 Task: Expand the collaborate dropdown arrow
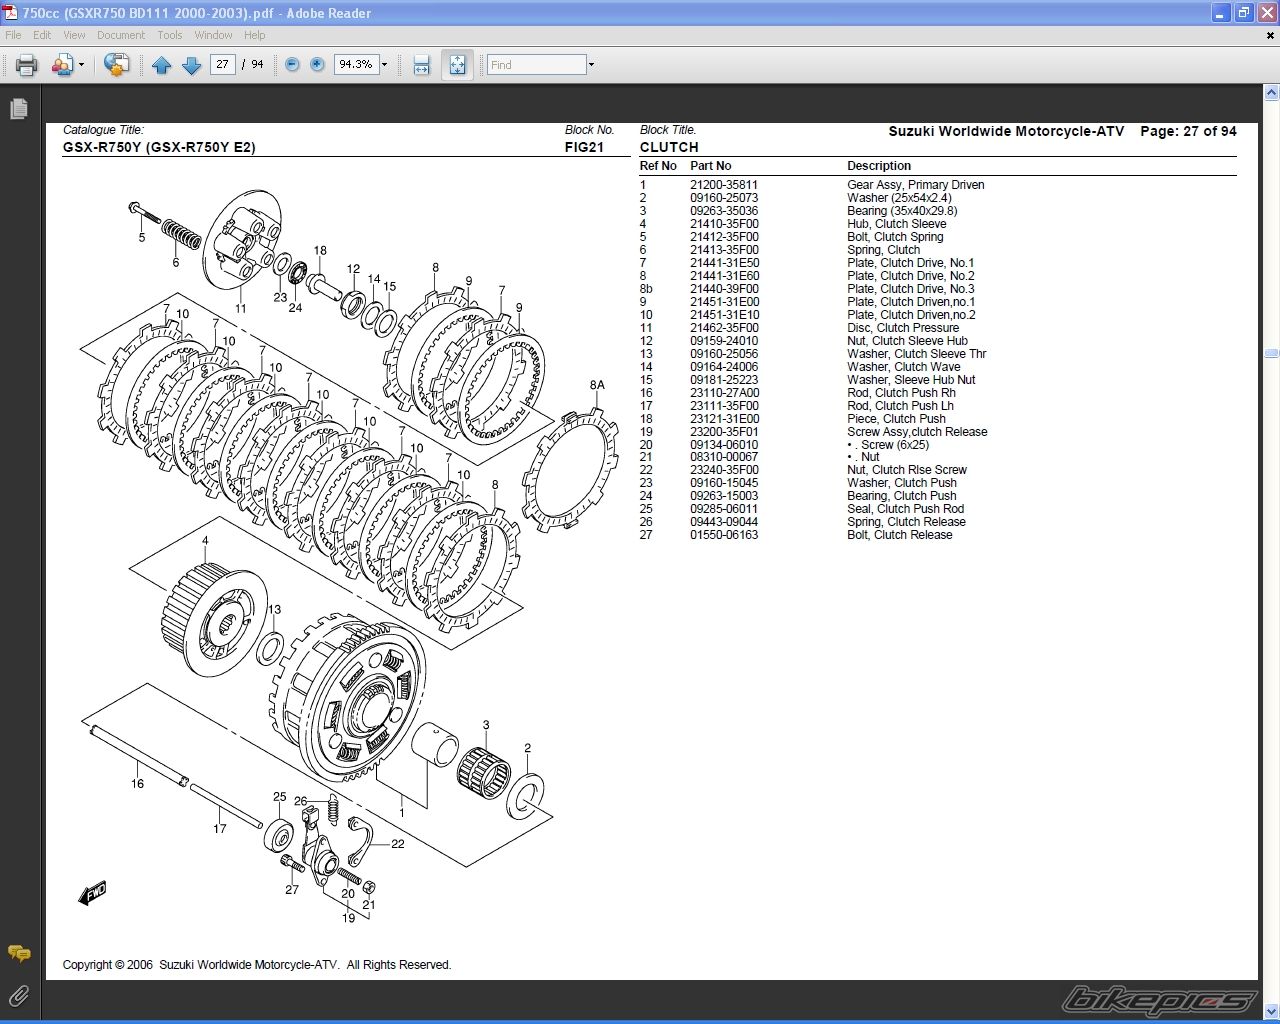(81, 65)
